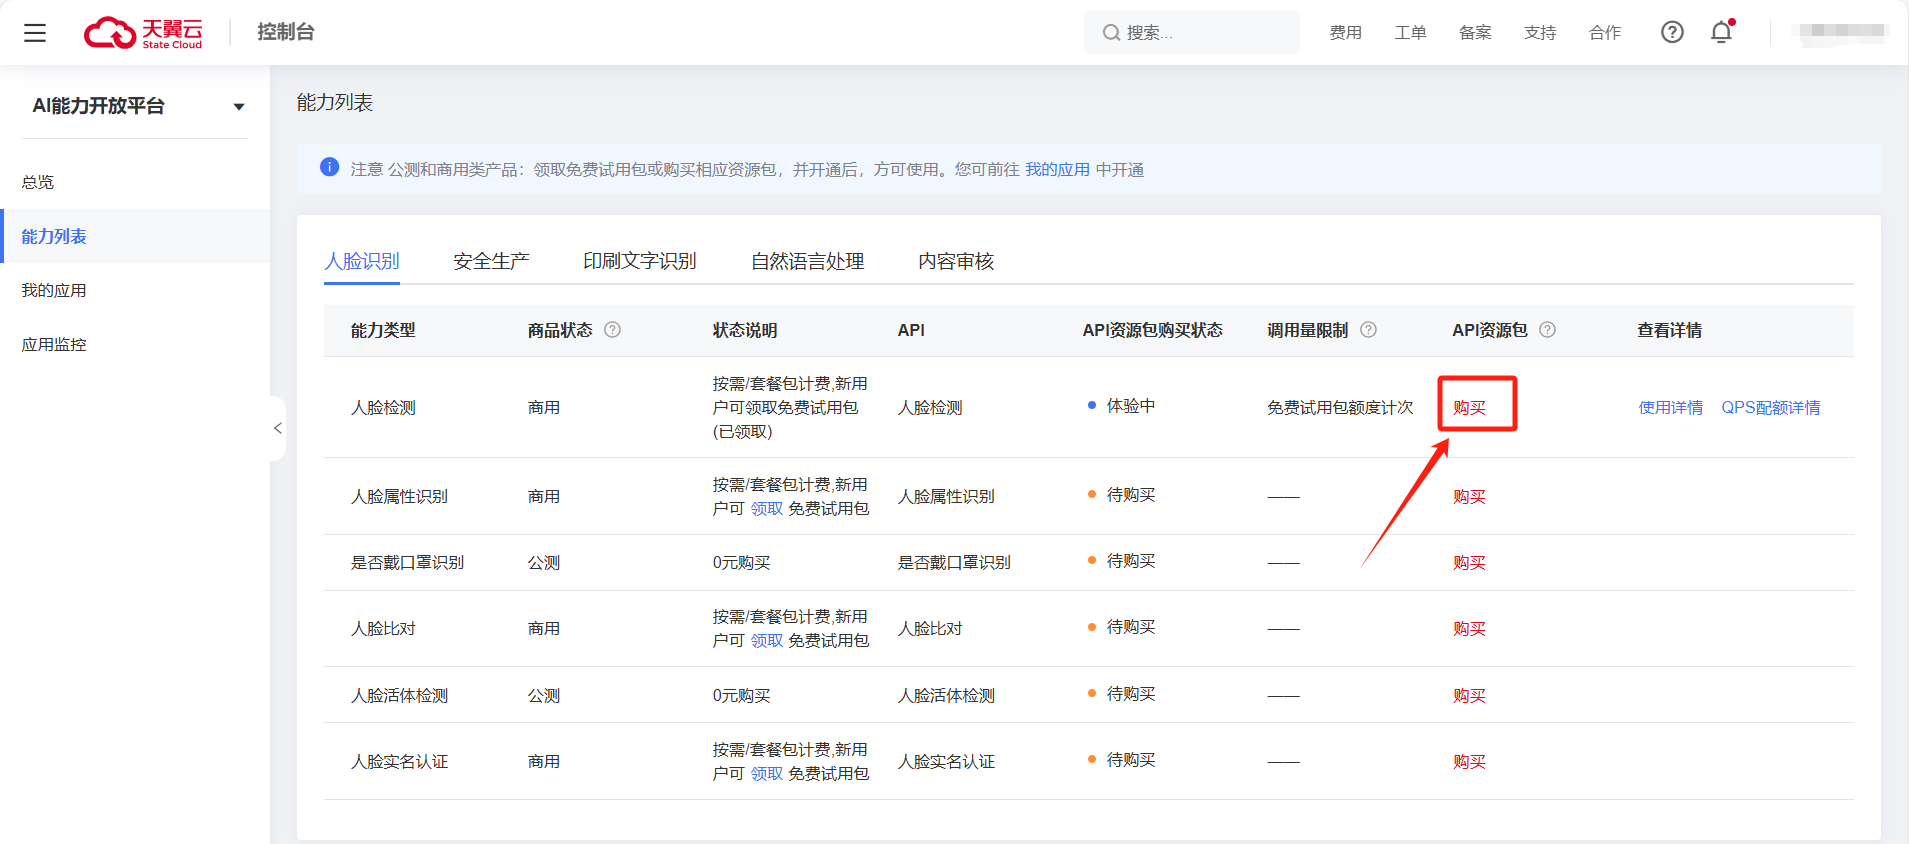Click 人脸实名认证 in 能力类型 column
This screenshot has width=1909, height=844.
pos(399,761)
